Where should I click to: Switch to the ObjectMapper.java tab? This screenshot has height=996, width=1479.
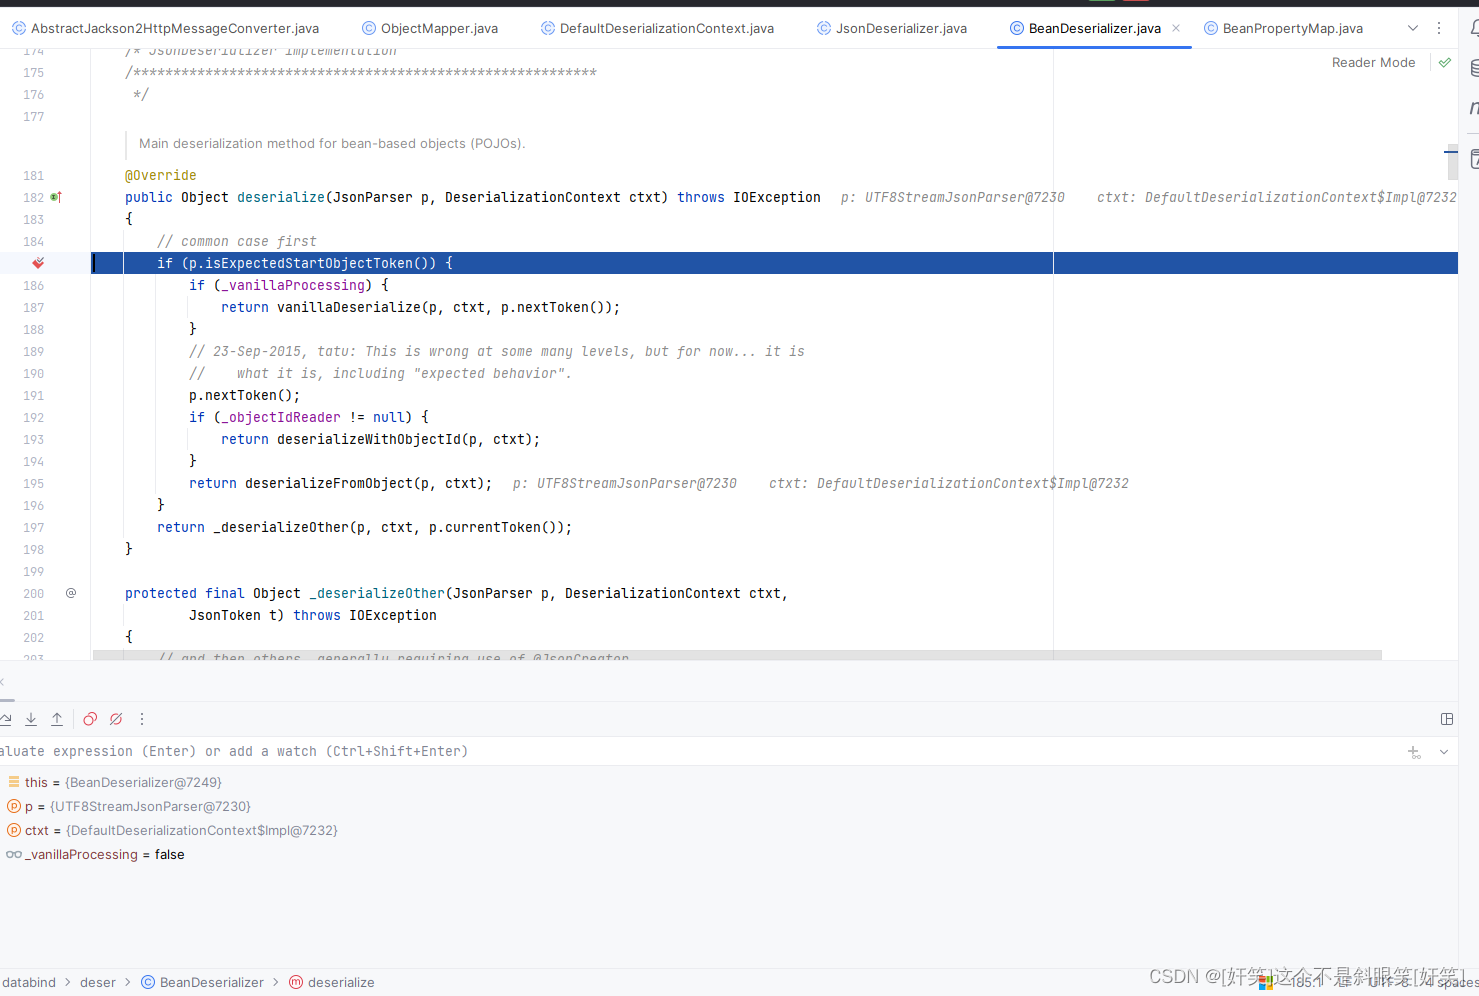click(437, 28)
